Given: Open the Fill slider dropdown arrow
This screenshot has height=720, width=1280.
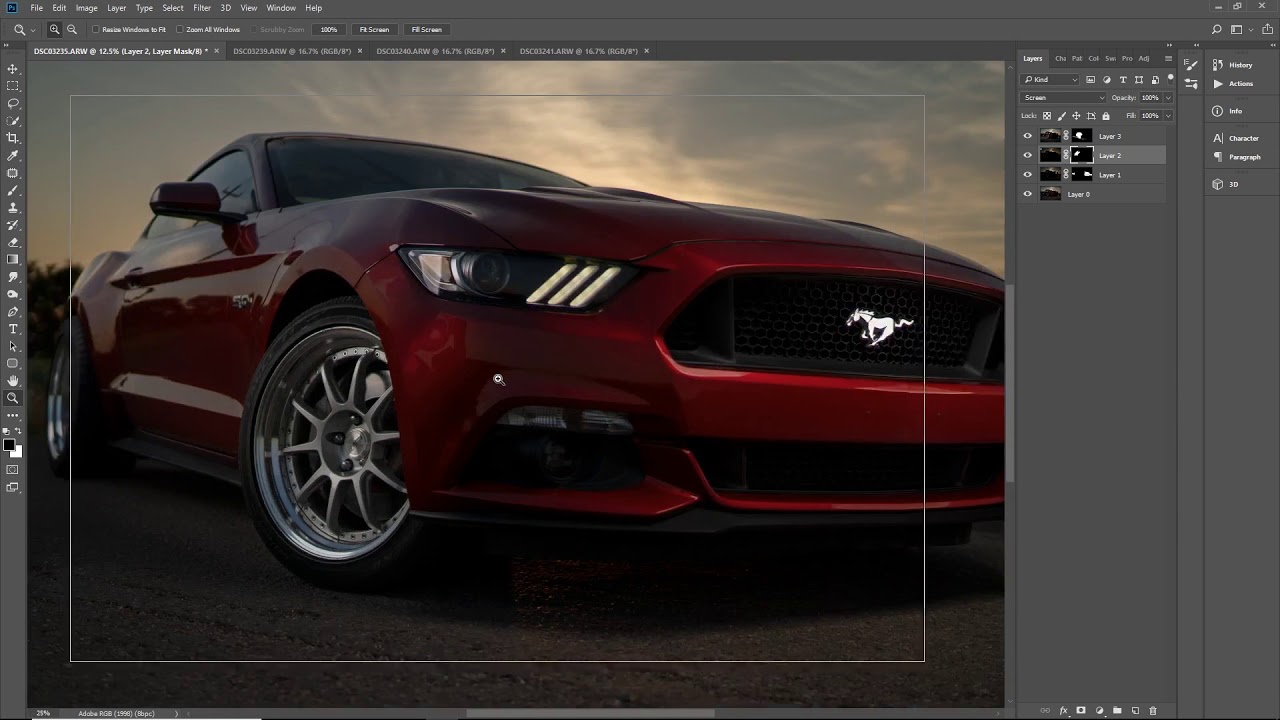Looking at the screenshot, I should click(1168, 116).
